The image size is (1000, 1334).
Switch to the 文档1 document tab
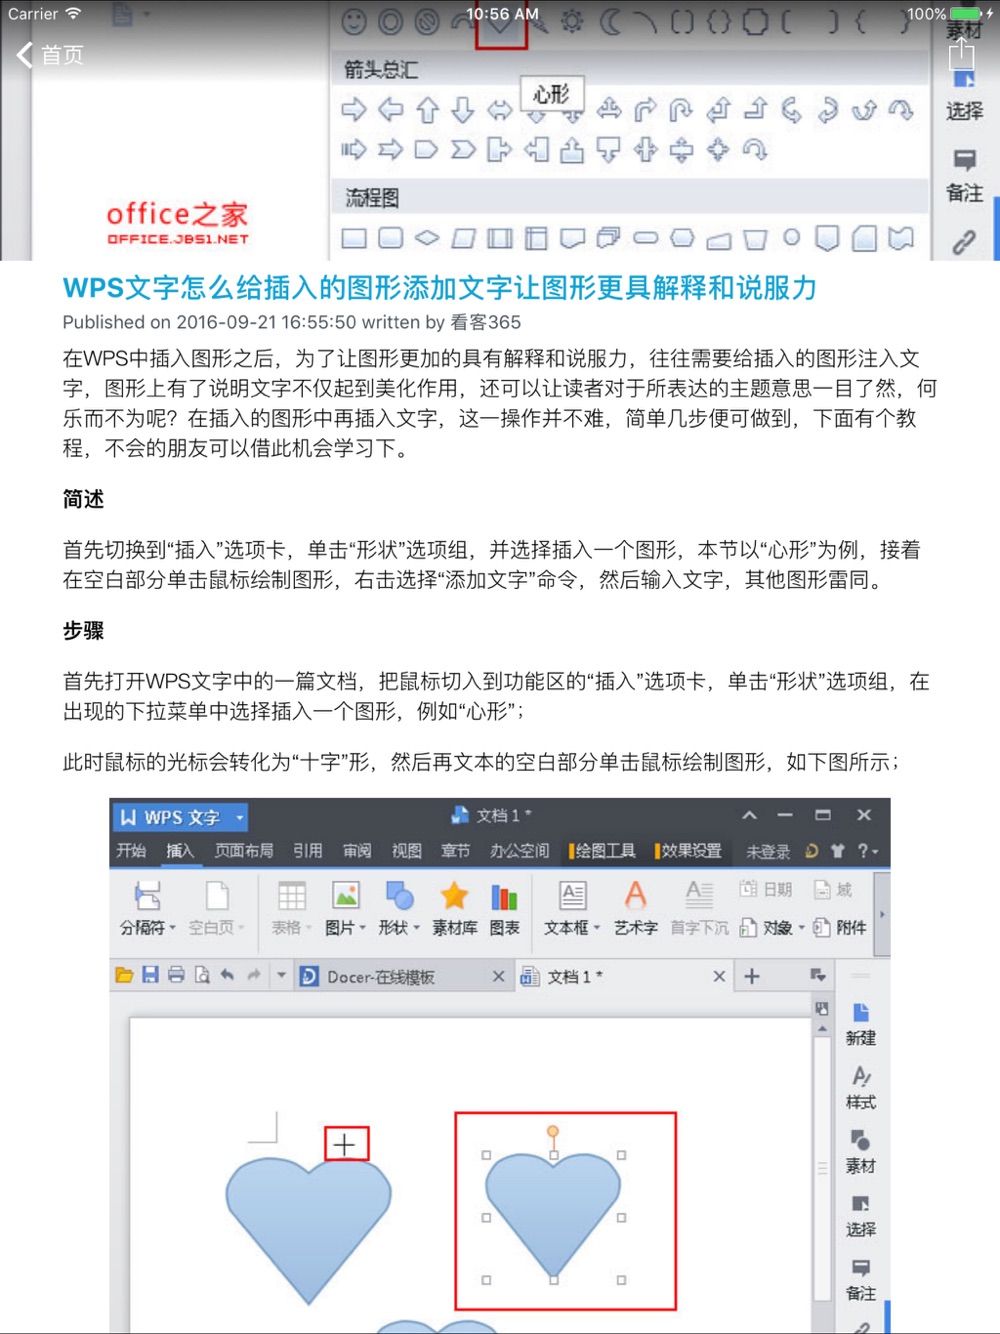click(574, 977)
